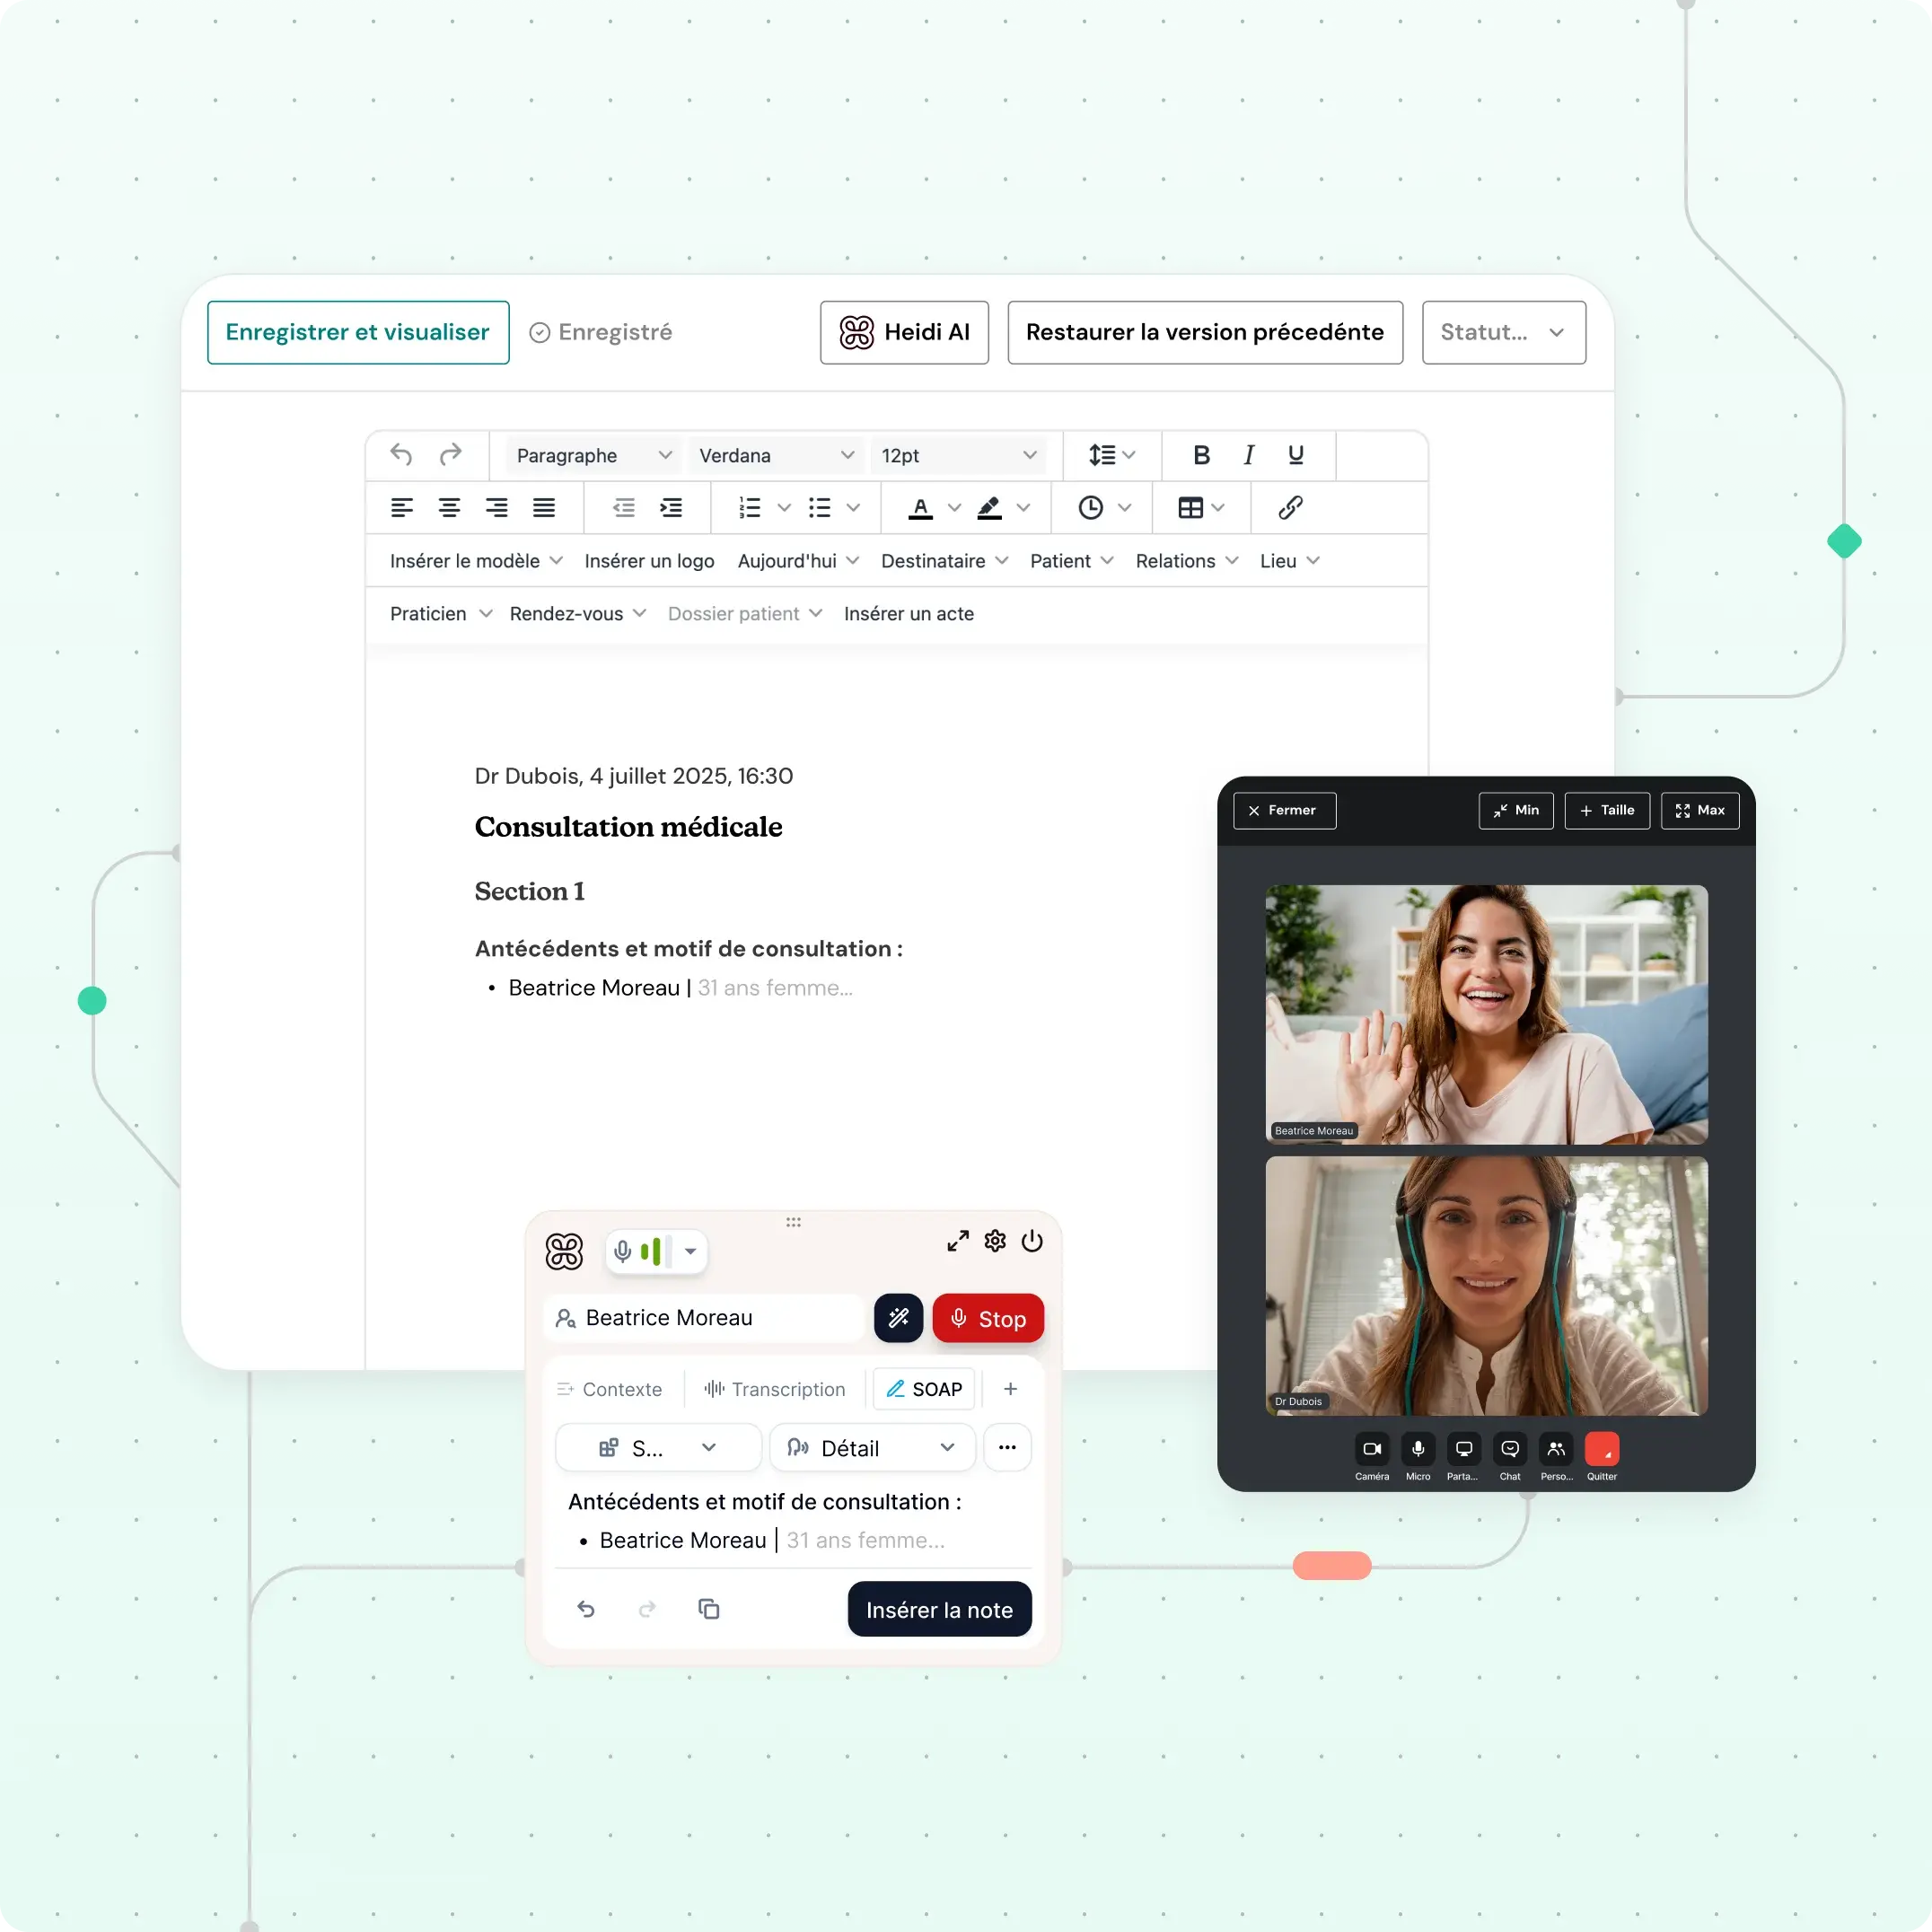The image size is (1932, 1932).
Task: Click Enregistrer et visualiser button
Action: pos(358,332)
